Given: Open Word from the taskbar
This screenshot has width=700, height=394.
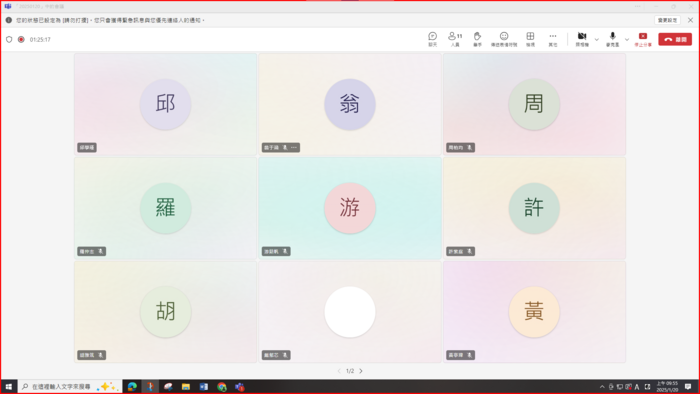Looking at the screenshot, I should point(204,386).
